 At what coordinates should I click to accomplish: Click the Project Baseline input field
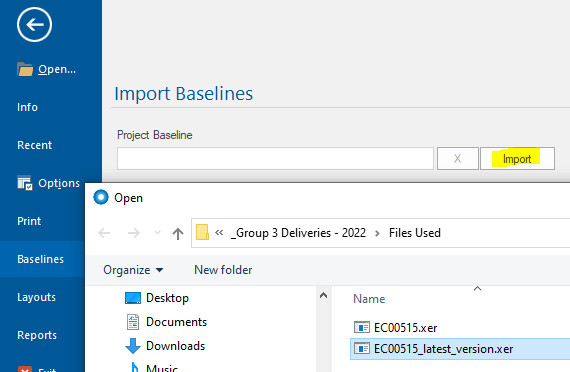(275, 159)
